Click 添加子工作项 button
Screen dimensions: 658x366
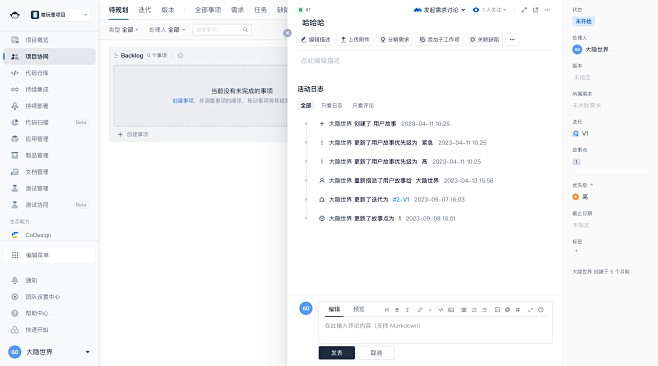(x=439, y=39)
